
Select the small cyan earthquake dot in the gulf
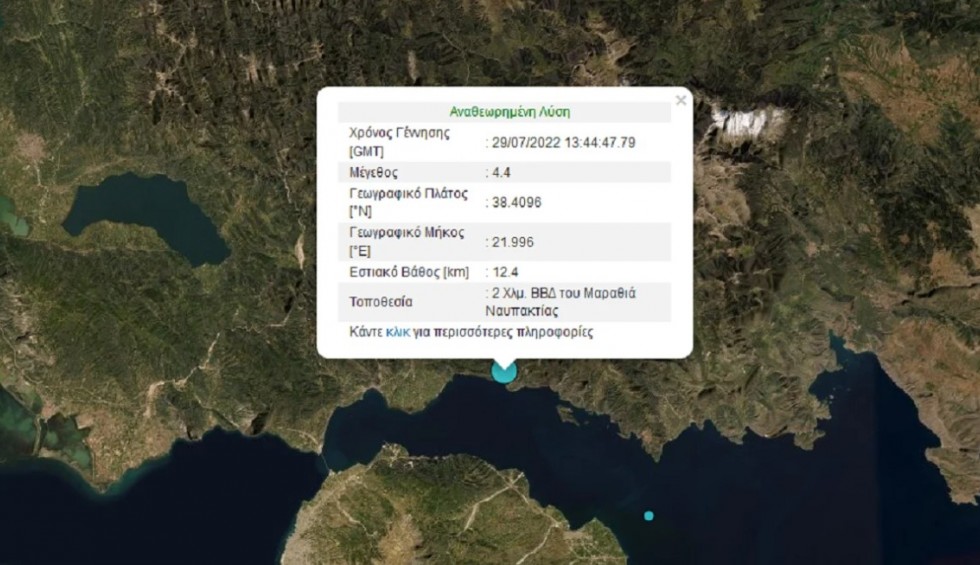click(649, 515)
